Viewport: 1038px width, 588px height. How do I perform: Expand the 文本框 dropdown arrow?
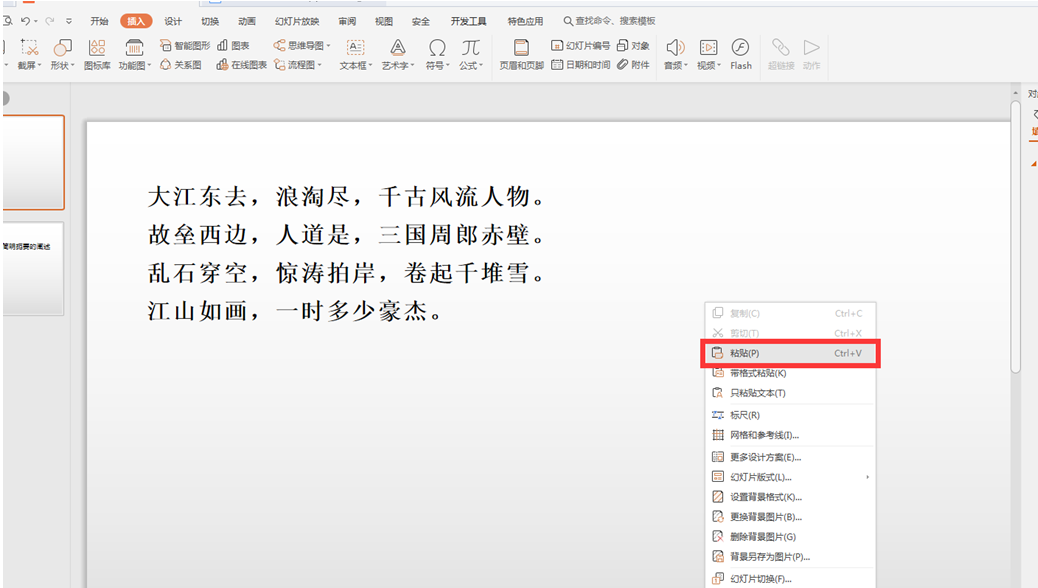pyautogui.click(x=371, y=66)
